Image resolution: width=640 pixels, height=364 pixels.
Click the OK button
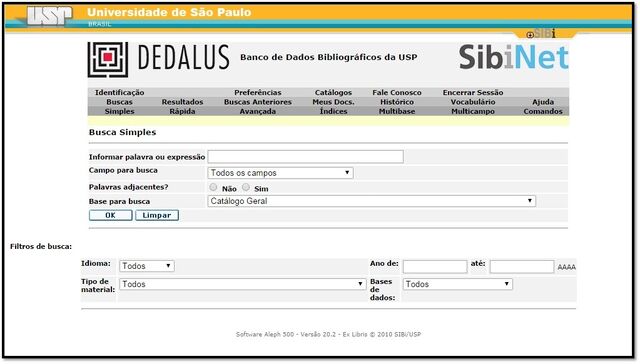point(111,215)
